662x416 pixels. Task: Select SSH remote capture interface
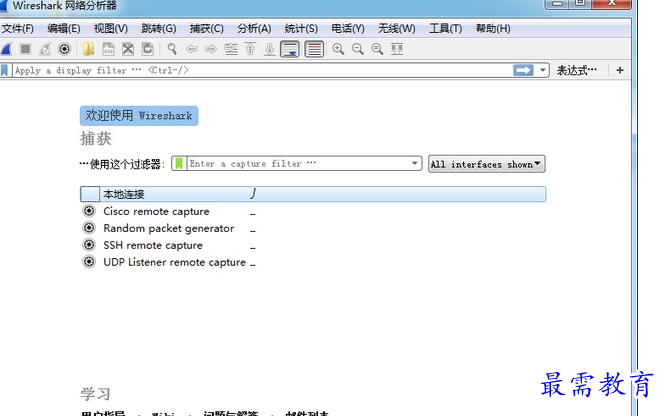(153, 245)
